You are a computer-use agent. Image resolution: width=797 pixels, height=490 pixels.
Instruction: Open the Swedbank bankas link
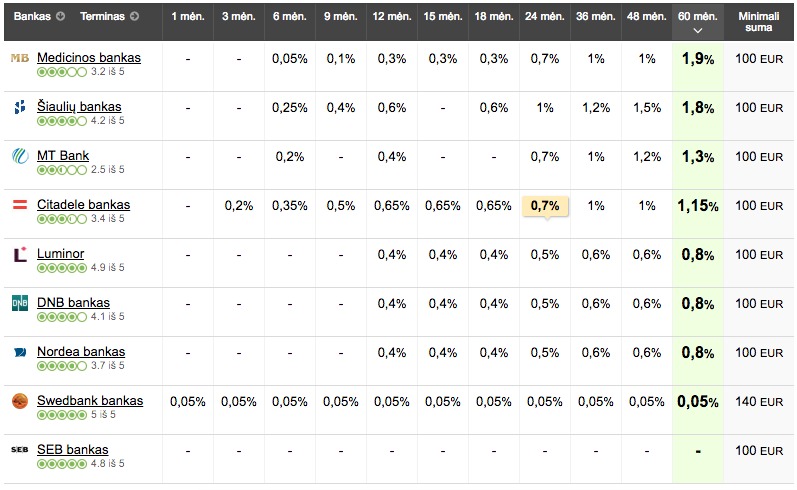90,401
